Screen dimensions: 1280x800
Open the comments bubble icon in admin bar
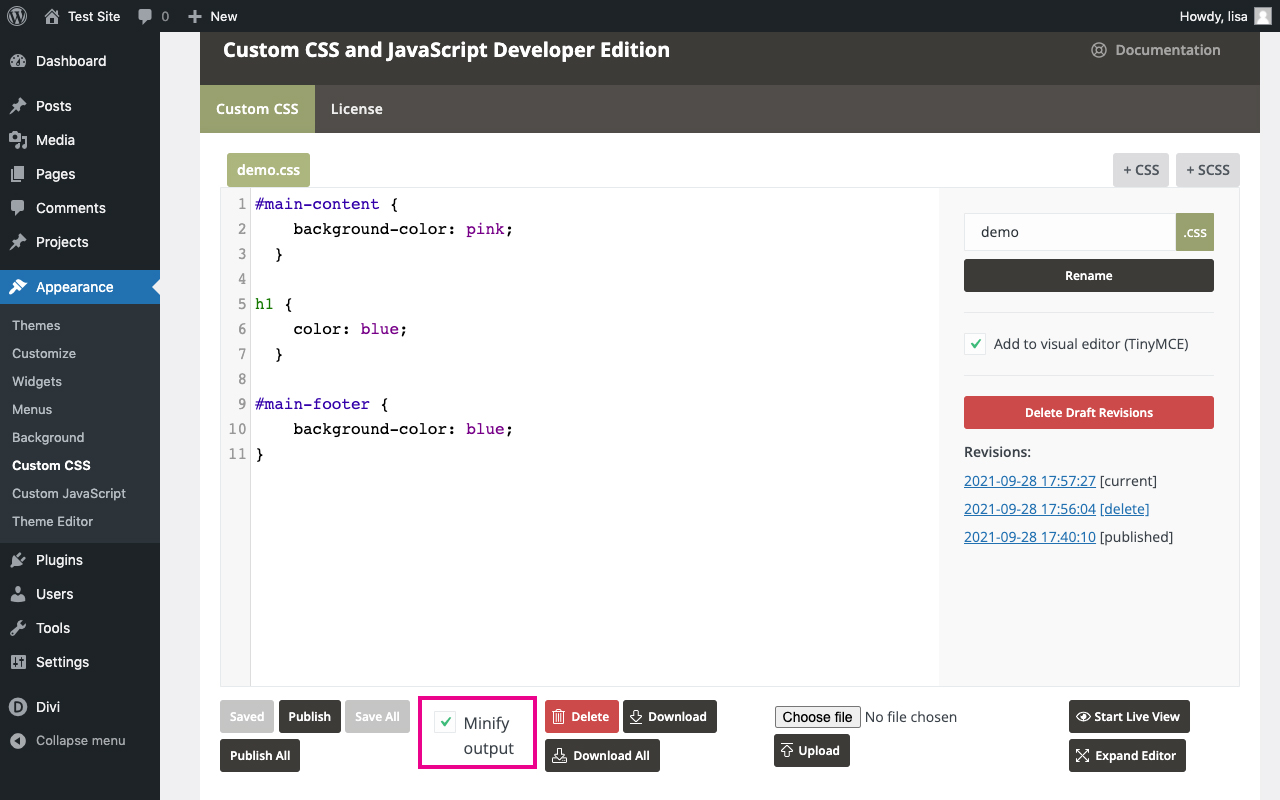click(x=145, y=16)
